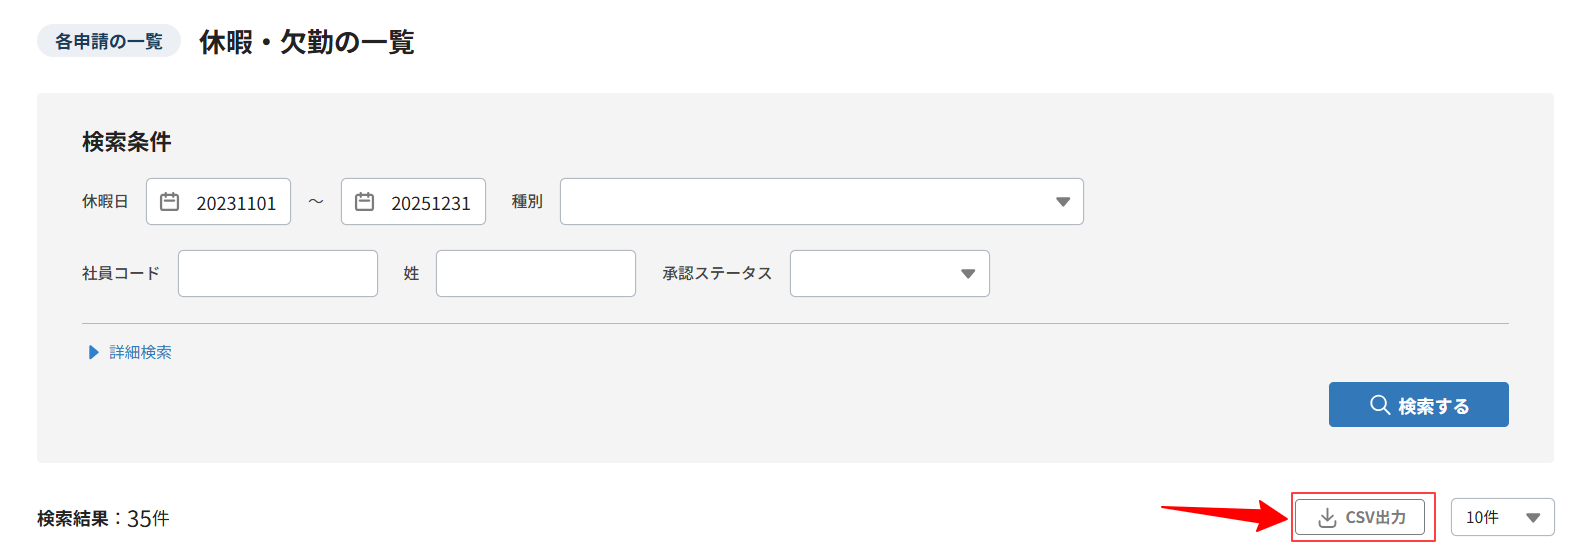Click the 承認ステータス dropdown arrow
Viewport: 1581px width, 558px height.
[967, 274]
